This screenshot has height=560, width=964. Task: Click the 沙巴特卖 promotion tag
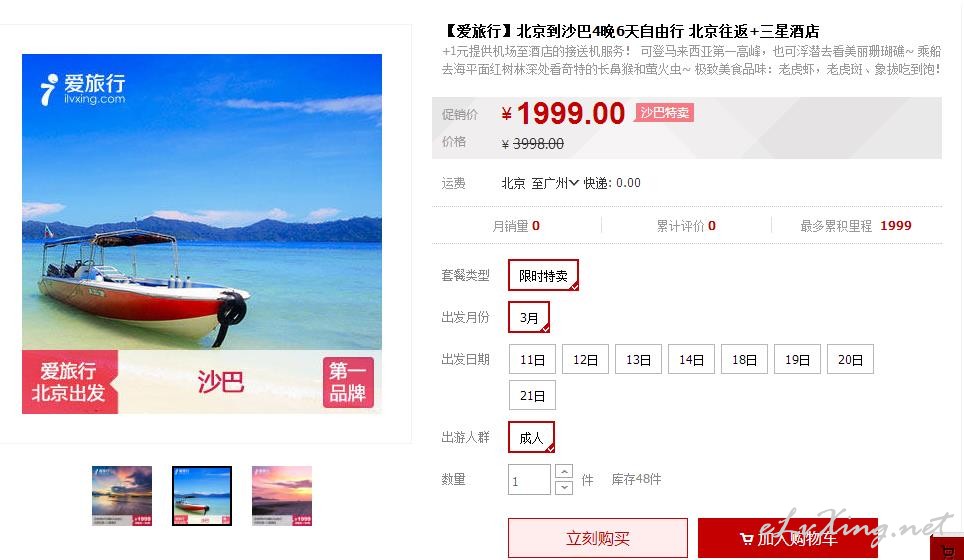point(664,112)
